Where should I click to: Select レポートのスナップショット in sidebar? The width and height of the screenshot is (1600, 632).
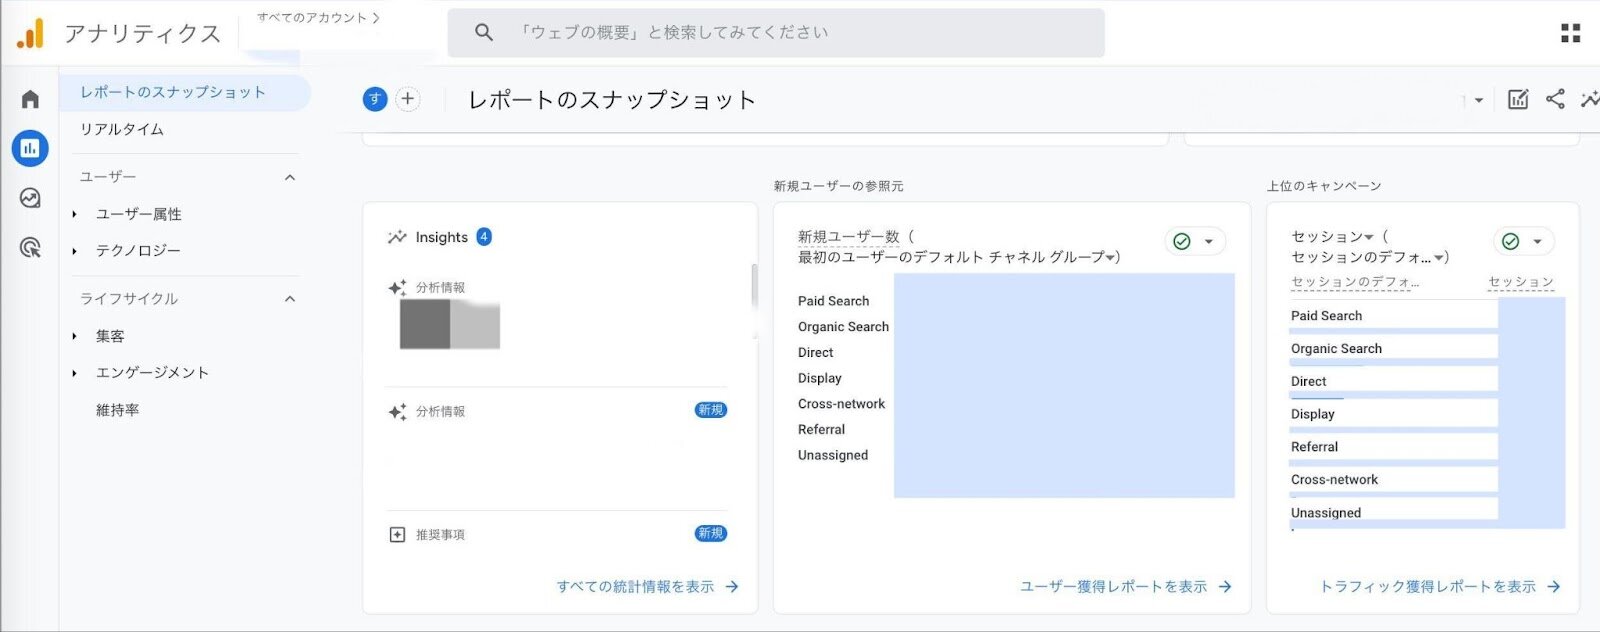173,92
